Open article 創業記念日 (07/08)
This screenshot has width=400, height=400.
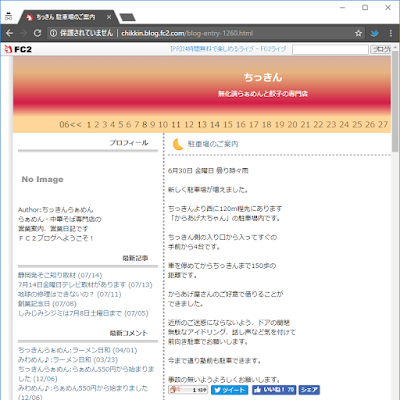click(47, 304)
